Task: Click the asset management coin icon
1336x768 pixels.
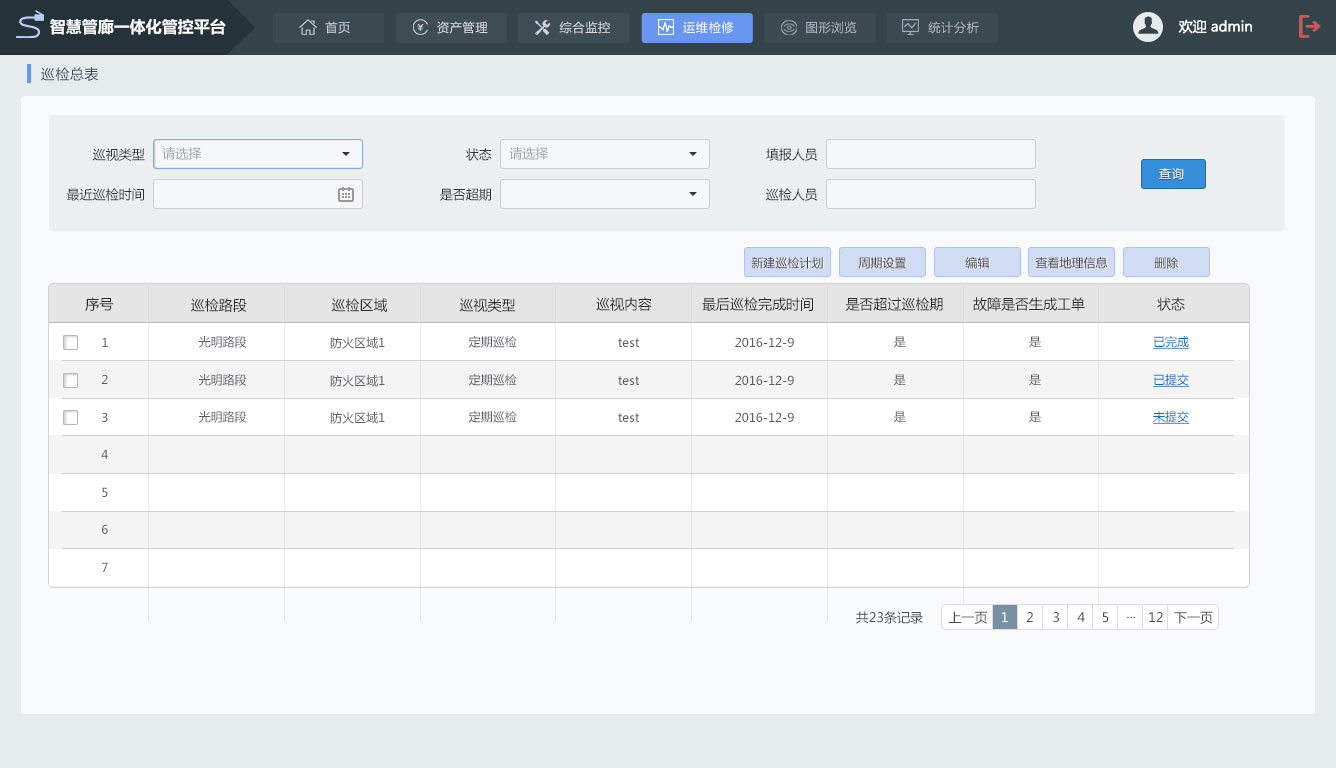Action: click(x=420, y=28)
